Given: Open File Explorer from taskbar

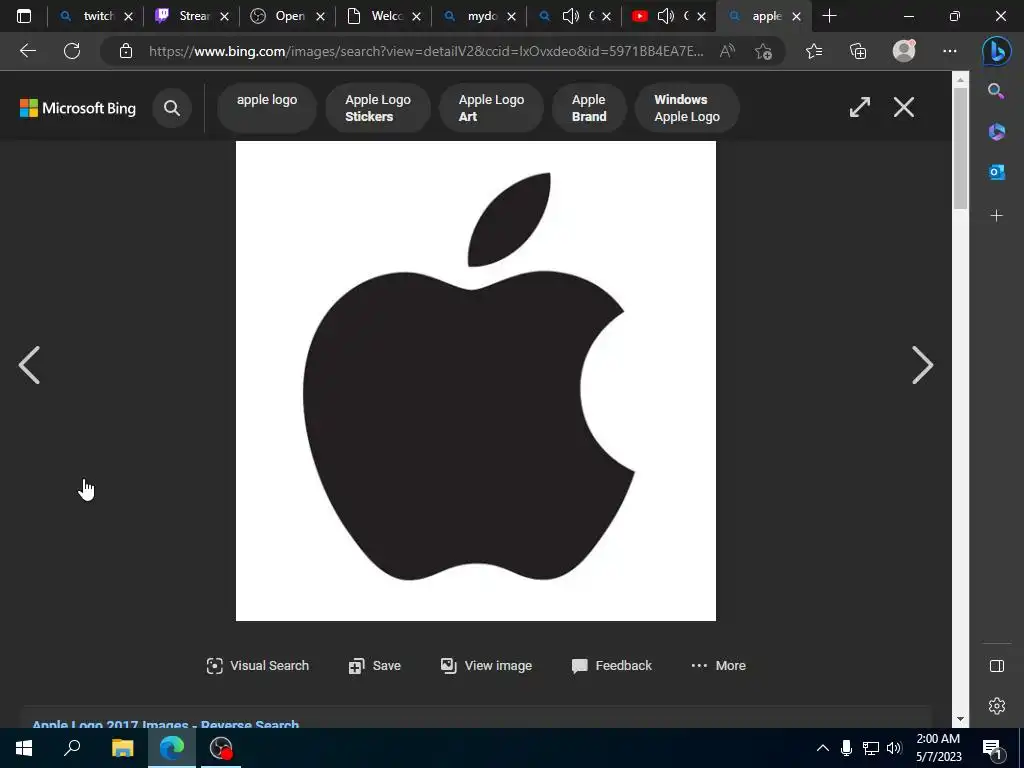Looking at the screenshot, I should 122,748.
